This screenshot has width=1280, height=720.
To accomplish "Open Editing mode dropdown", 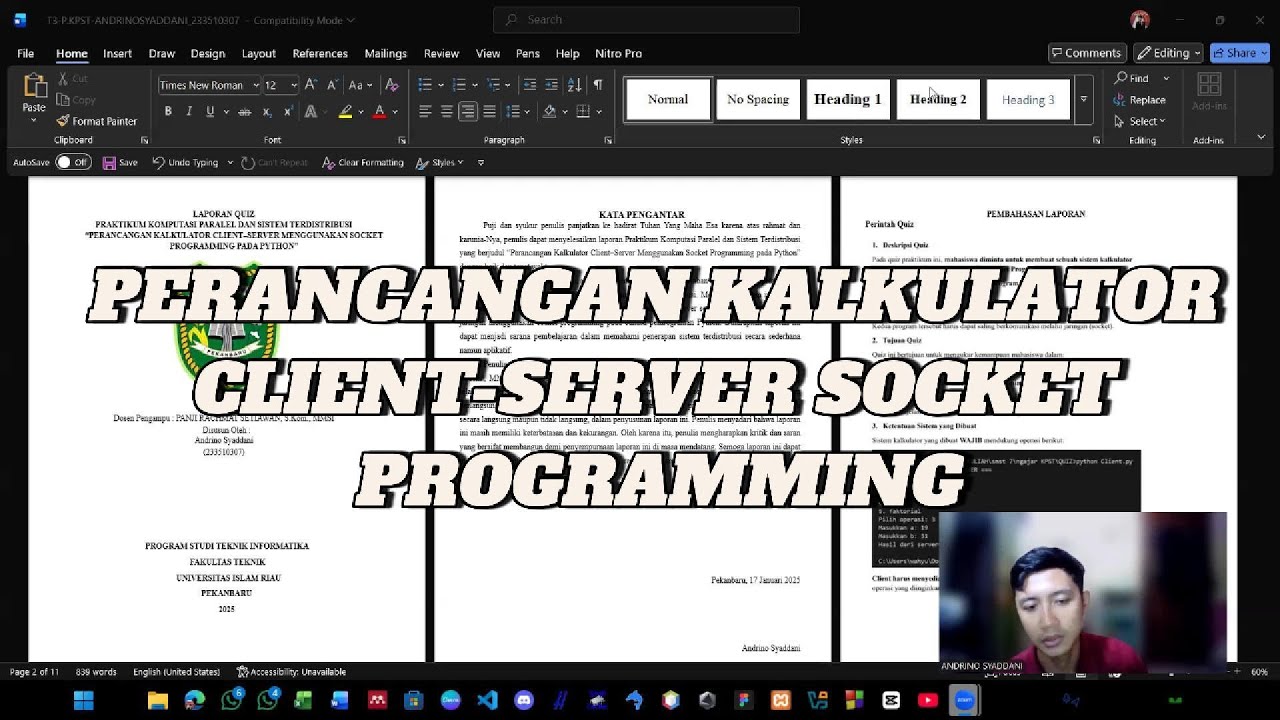I will (1169, 53).
